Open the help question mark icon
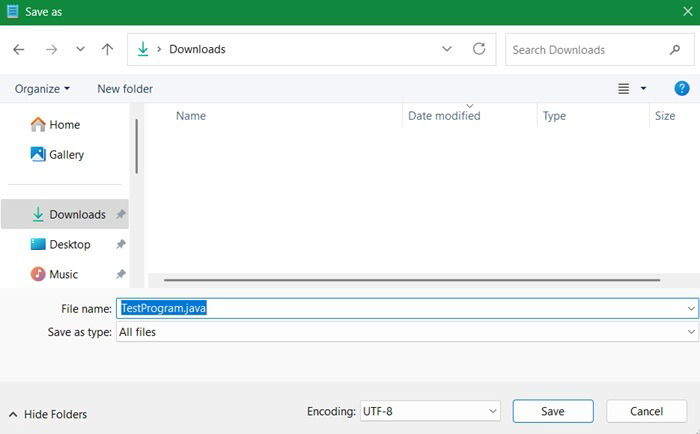This screenshot has width=700, height=434. point(682,88)
